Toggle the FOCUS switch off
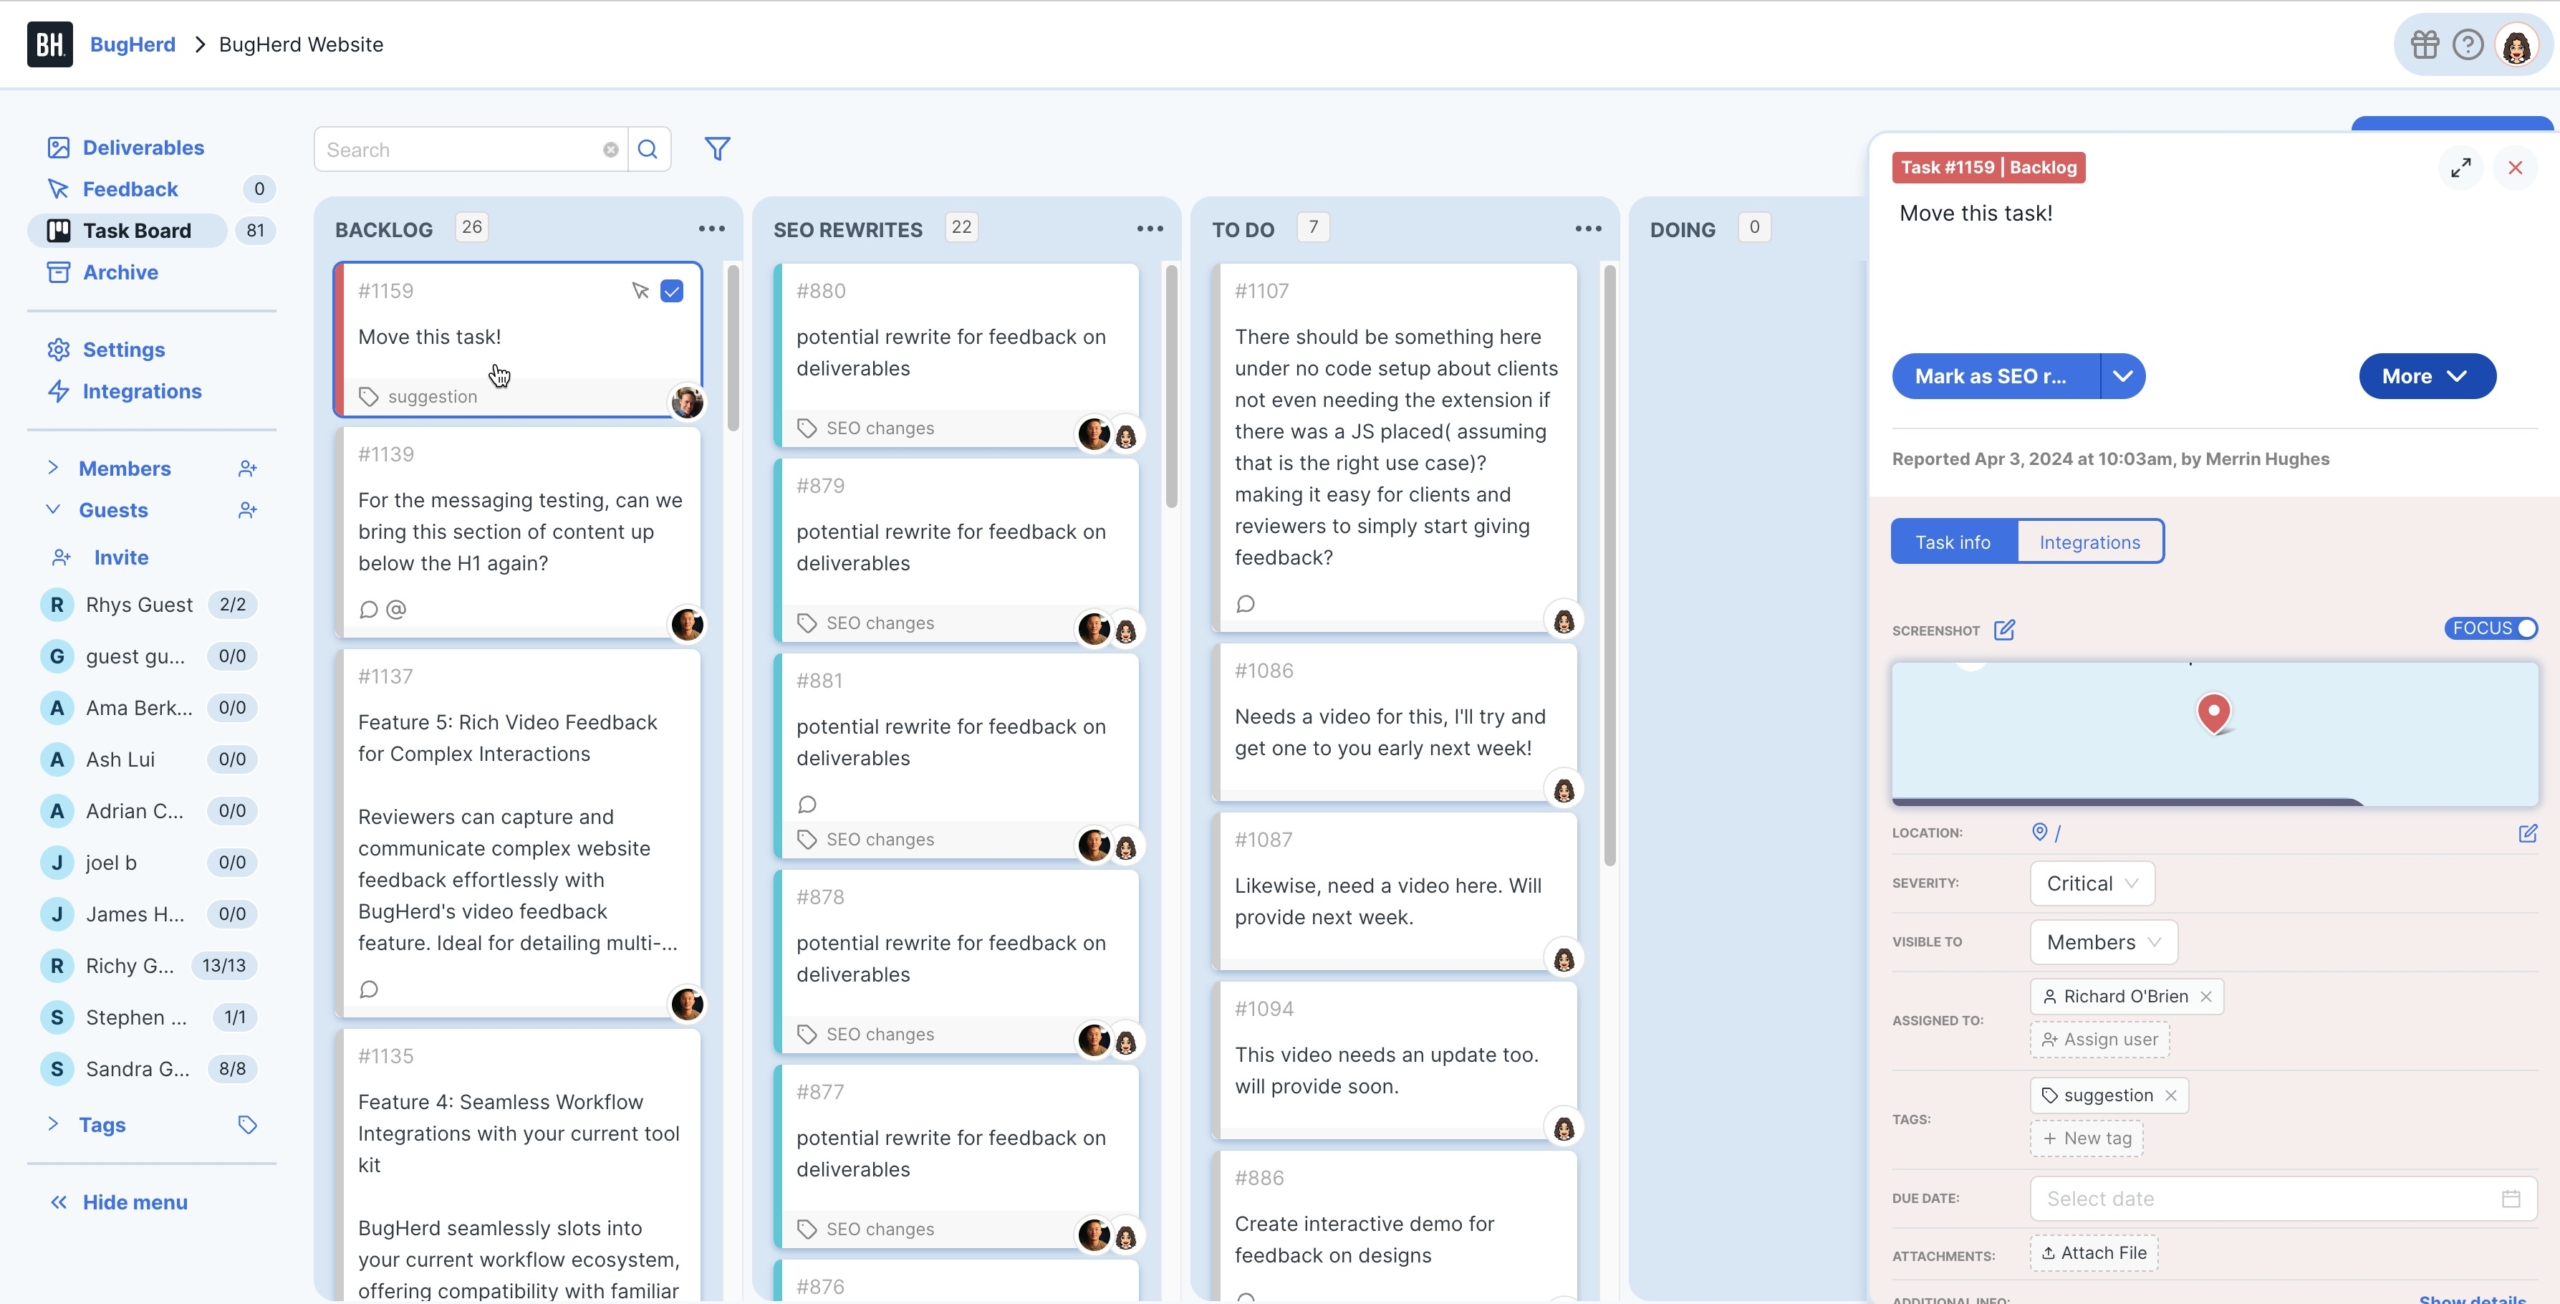Viewport: 2560px width, 1304px height. click(2491, 628)
